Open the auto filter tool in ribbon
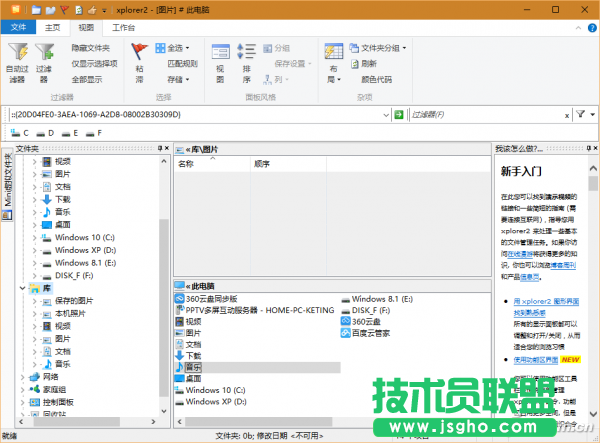This screenshot has height=443, width=600. 18,62
